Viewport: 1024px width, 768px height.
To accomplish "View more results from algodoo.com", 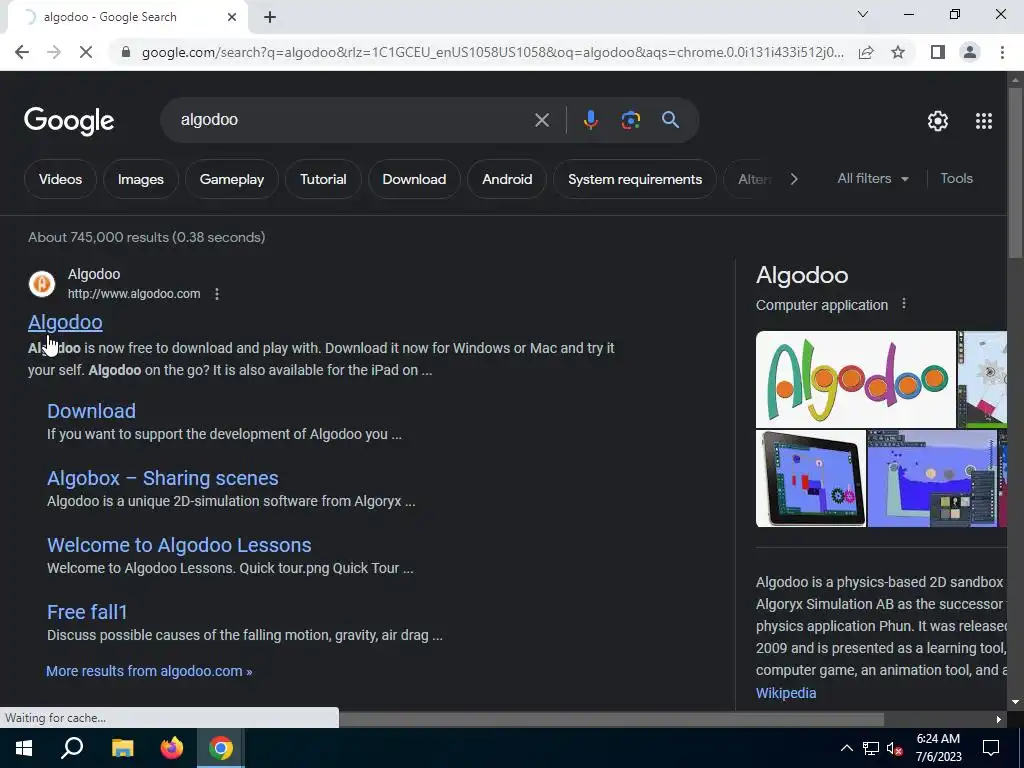I will [149, 671].
